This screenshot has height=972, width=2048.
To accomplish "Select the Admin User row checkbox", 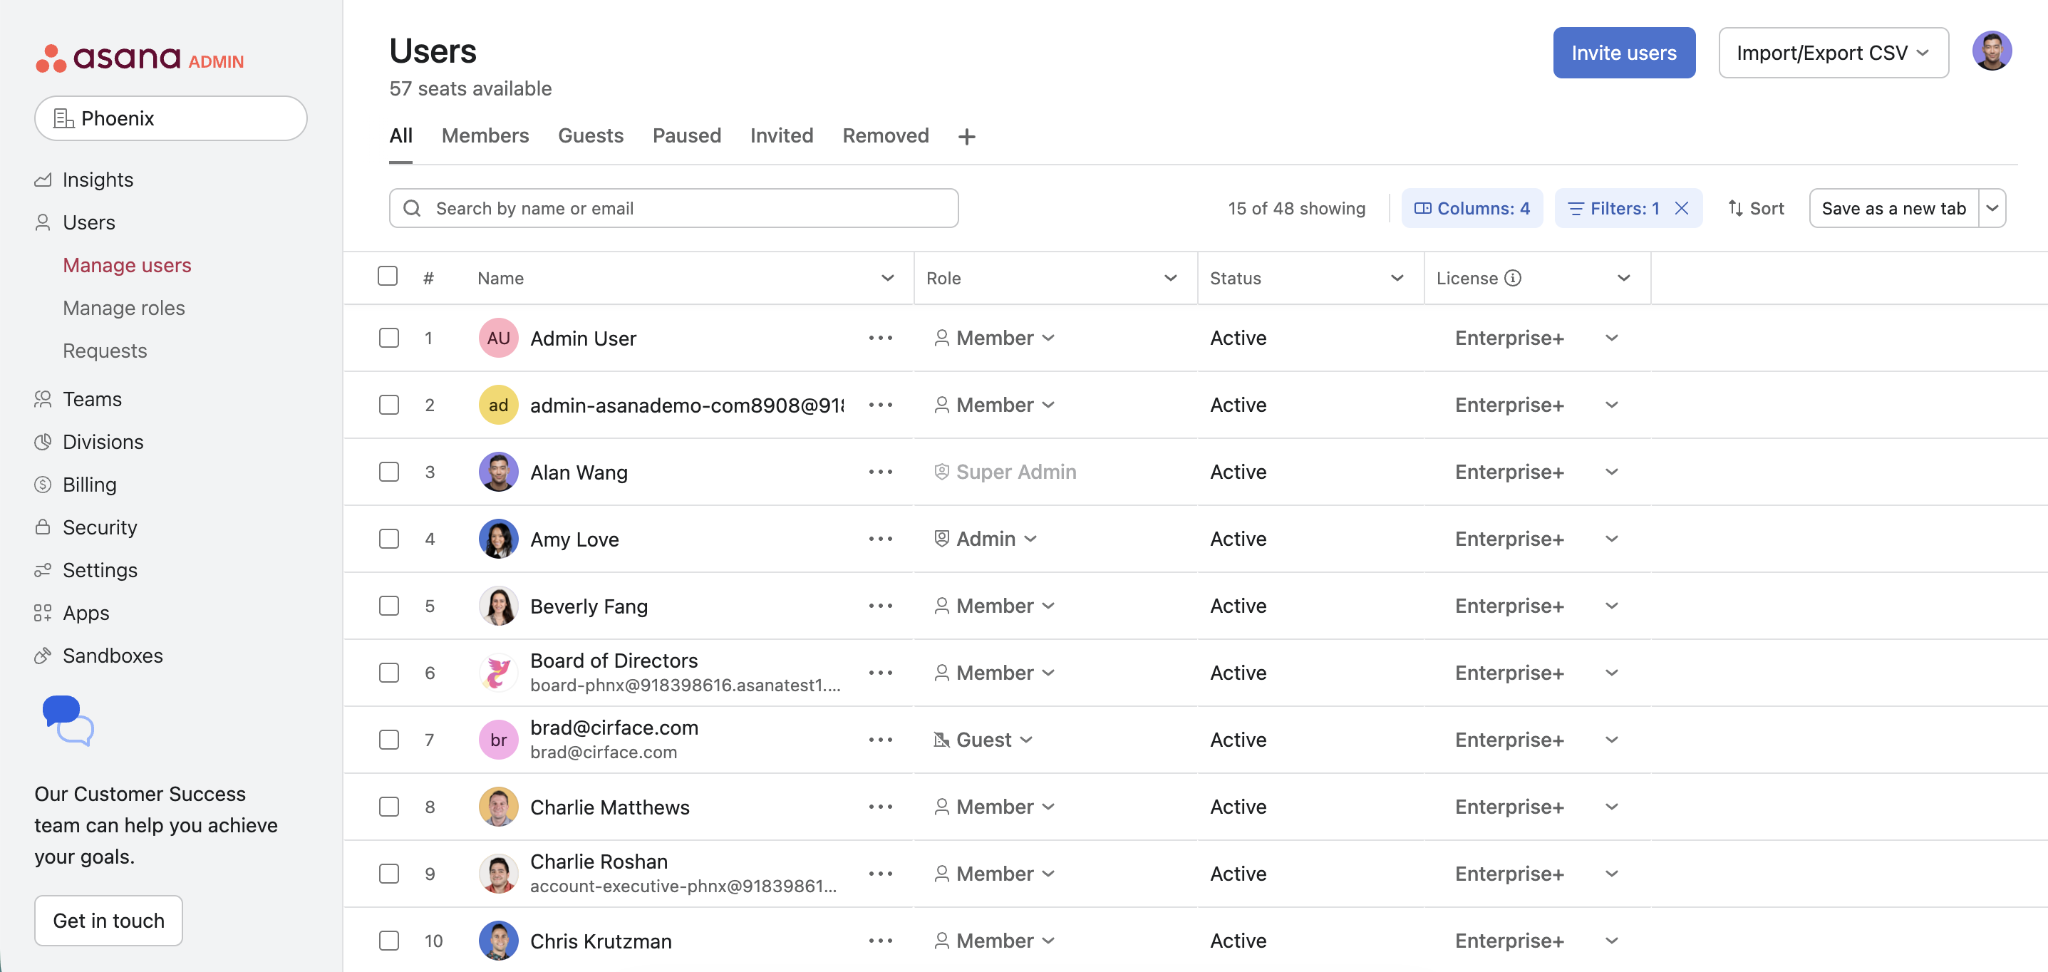I will [389, 338].
